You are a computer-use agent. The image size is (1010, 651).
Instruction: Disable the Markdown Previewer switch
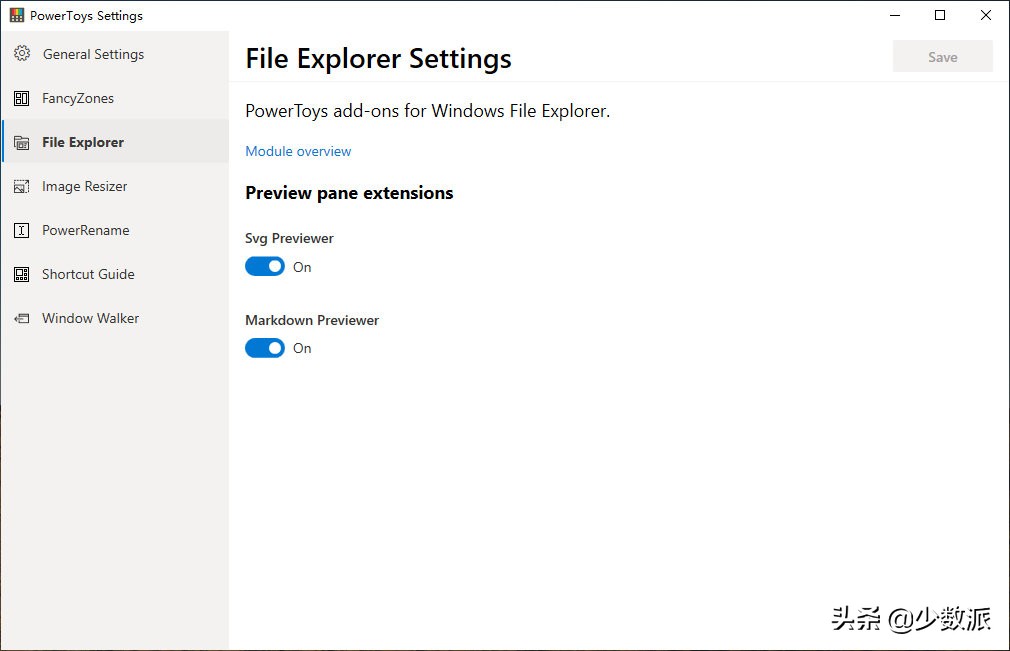click(265, 348)
